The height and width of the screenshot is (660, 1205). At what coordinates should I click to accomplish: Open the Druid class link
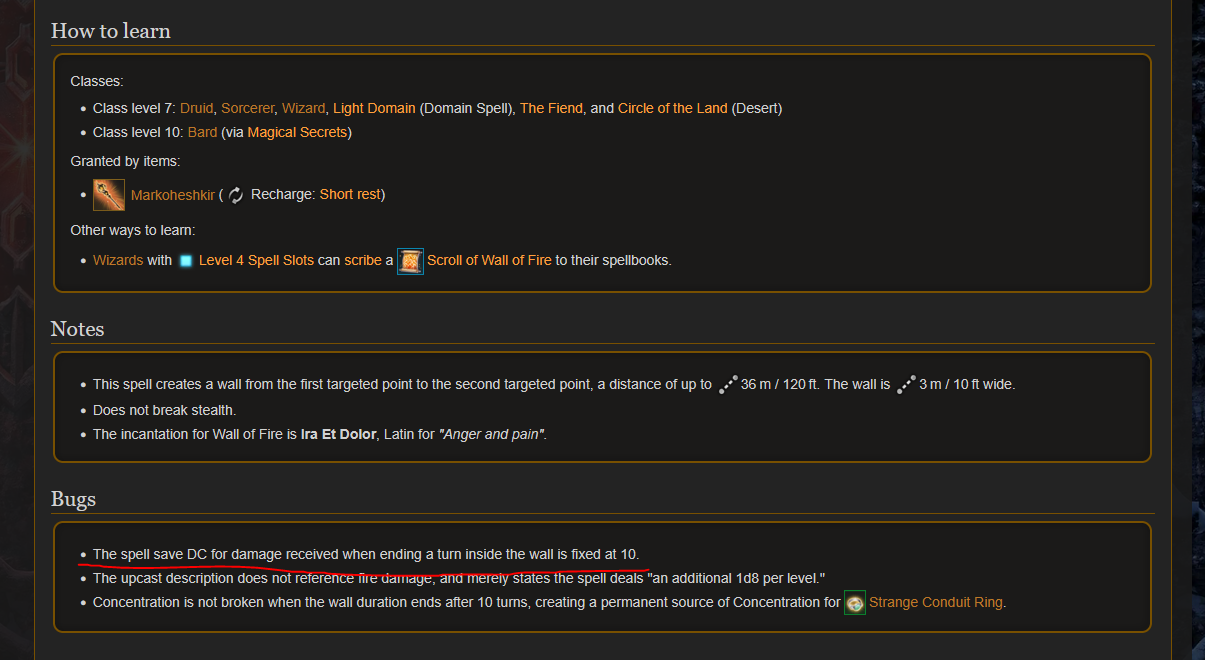point(196,108)
